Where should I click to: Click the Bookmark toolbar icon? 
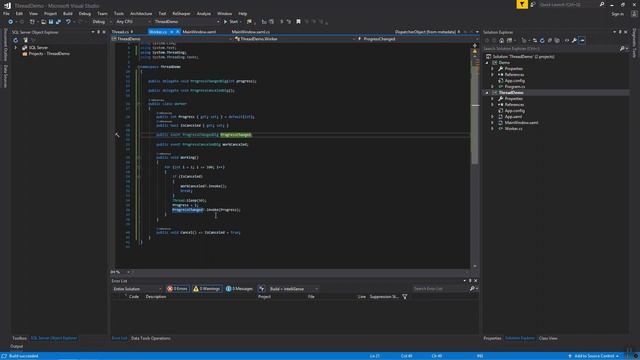298,22
